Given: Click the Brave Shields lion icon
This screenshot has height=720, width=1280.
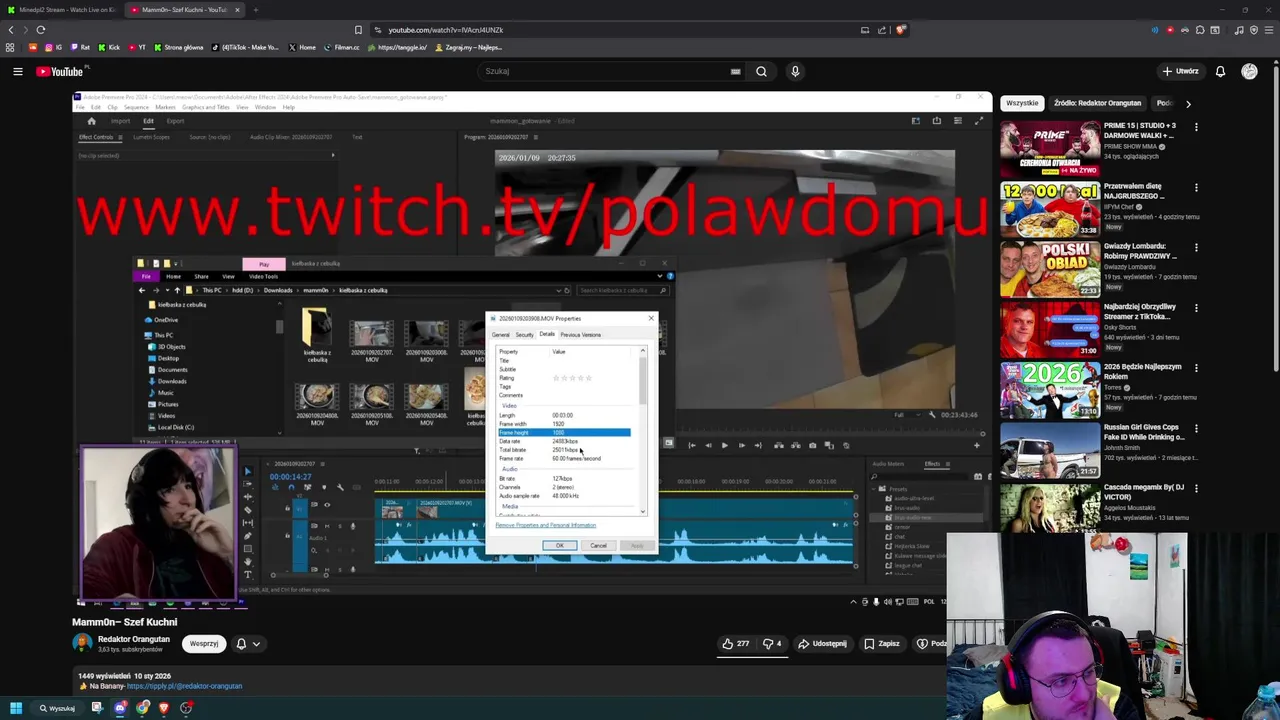Looking at the screenshot, I should tap(900, 30).
